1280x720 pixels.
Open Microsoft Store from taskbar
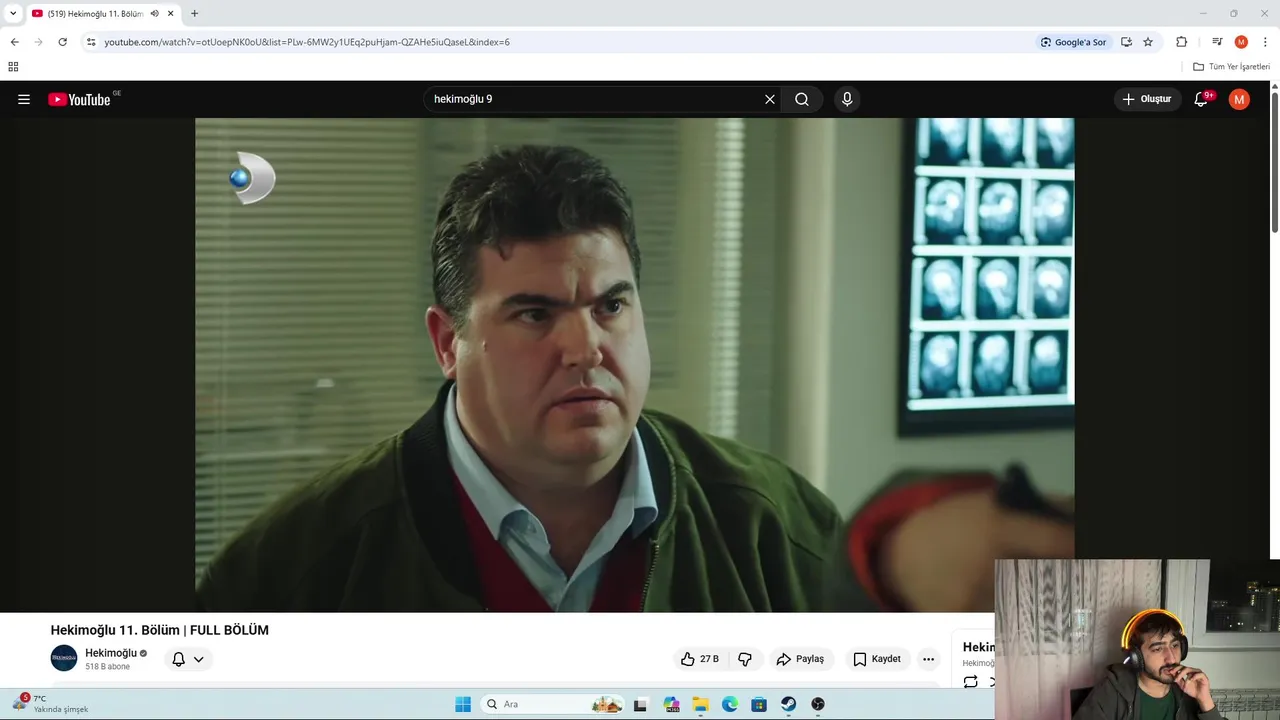point(759,704)
